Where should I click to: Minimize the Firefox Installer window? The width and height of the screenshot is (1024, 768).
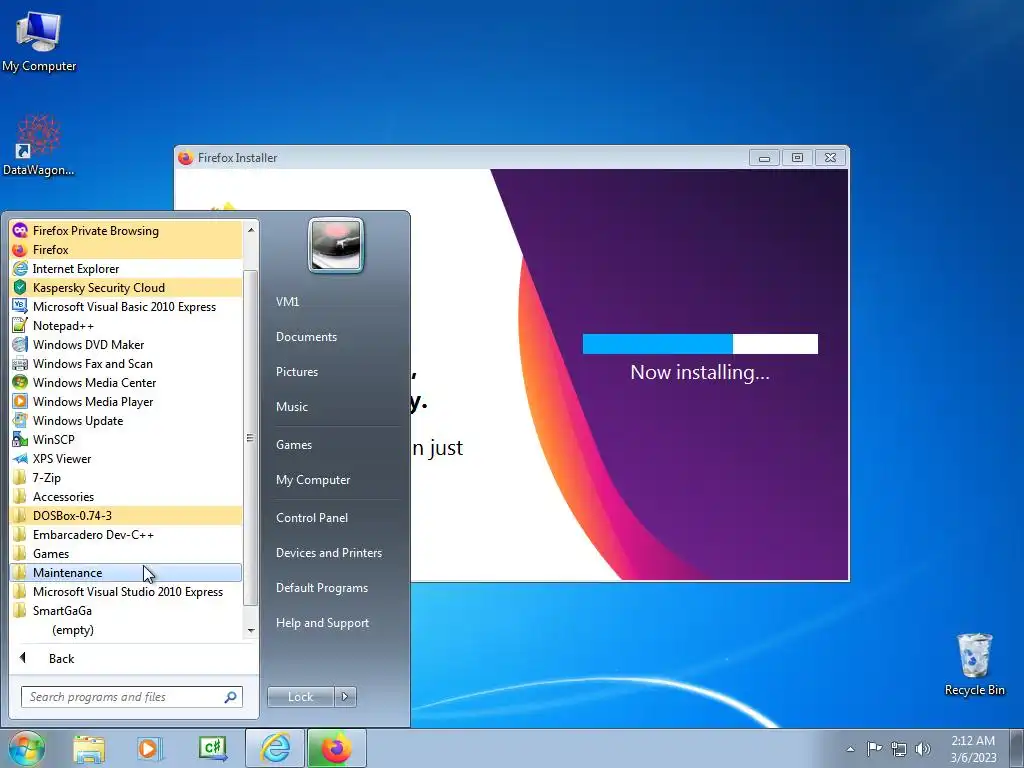tap(764, 157)
